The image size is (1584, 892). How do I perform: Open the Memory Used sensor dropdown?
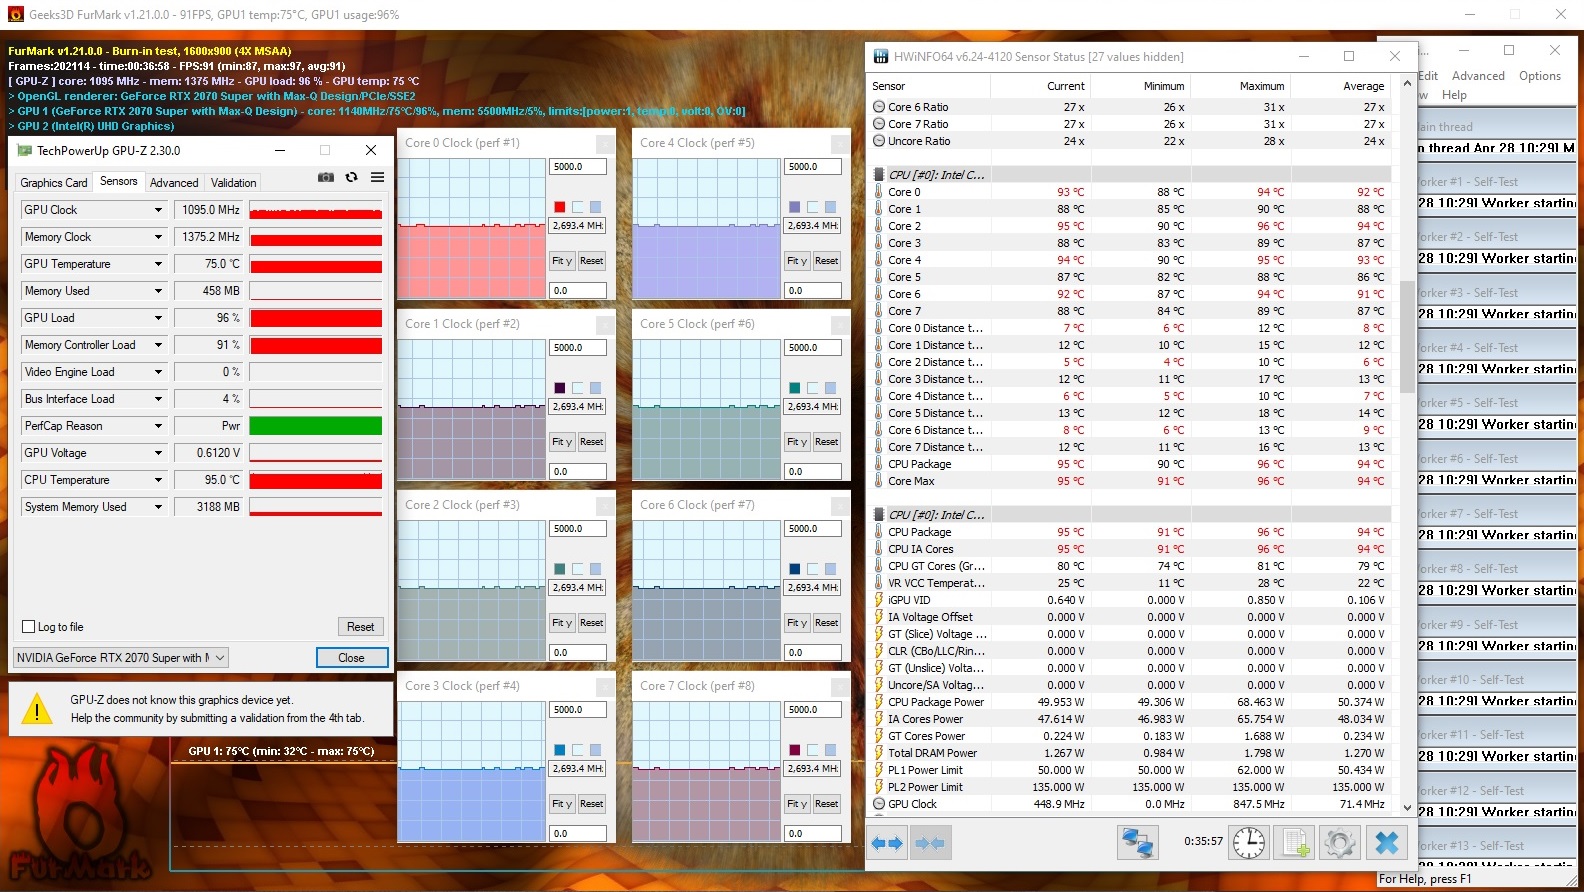coord(158,291)
